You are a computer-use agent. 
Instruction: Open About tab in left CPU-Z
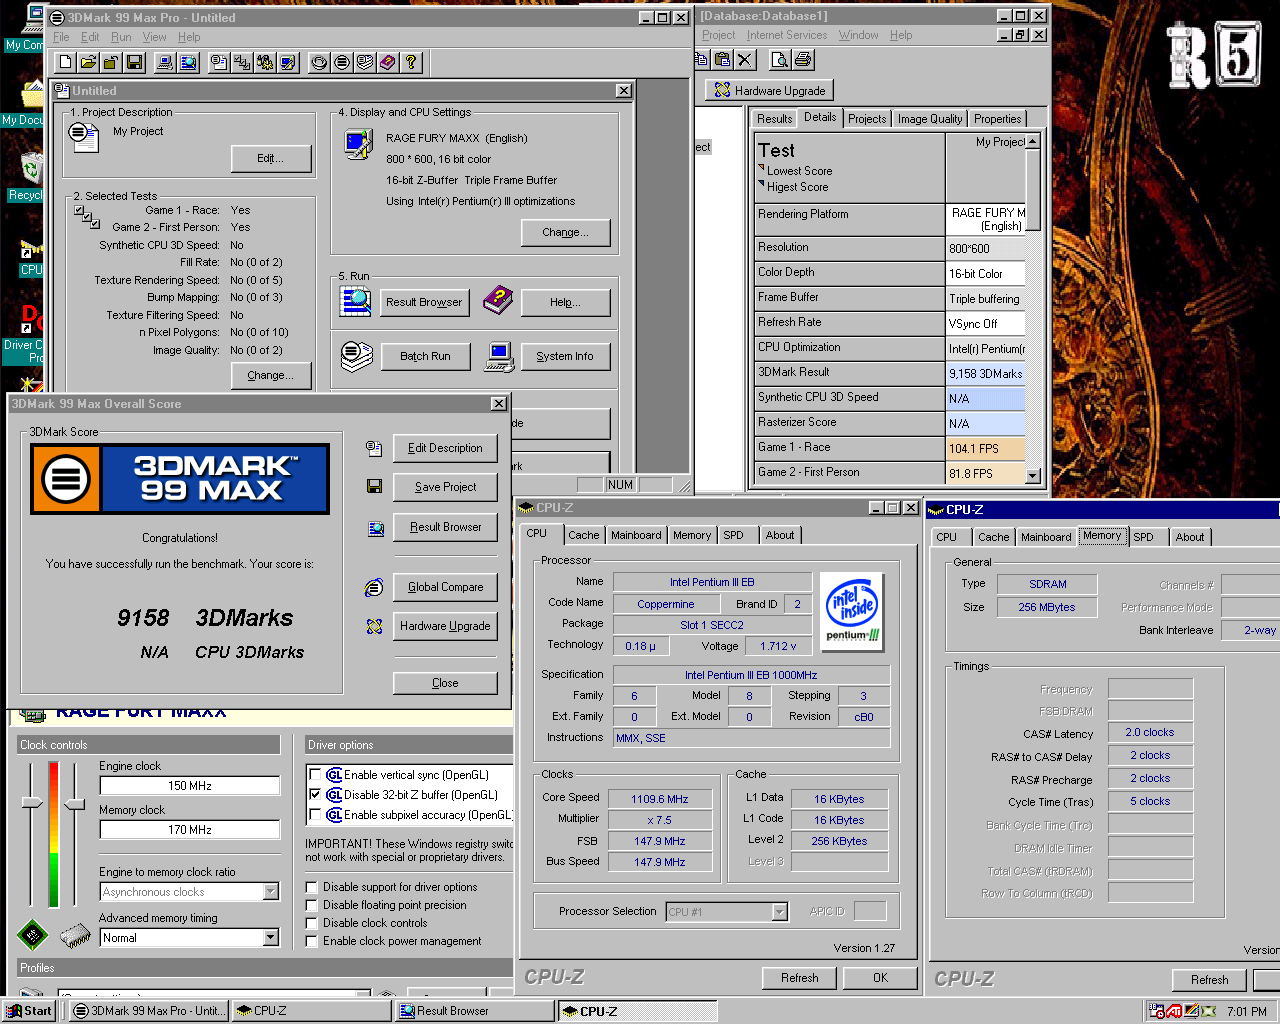coord(780,535)
